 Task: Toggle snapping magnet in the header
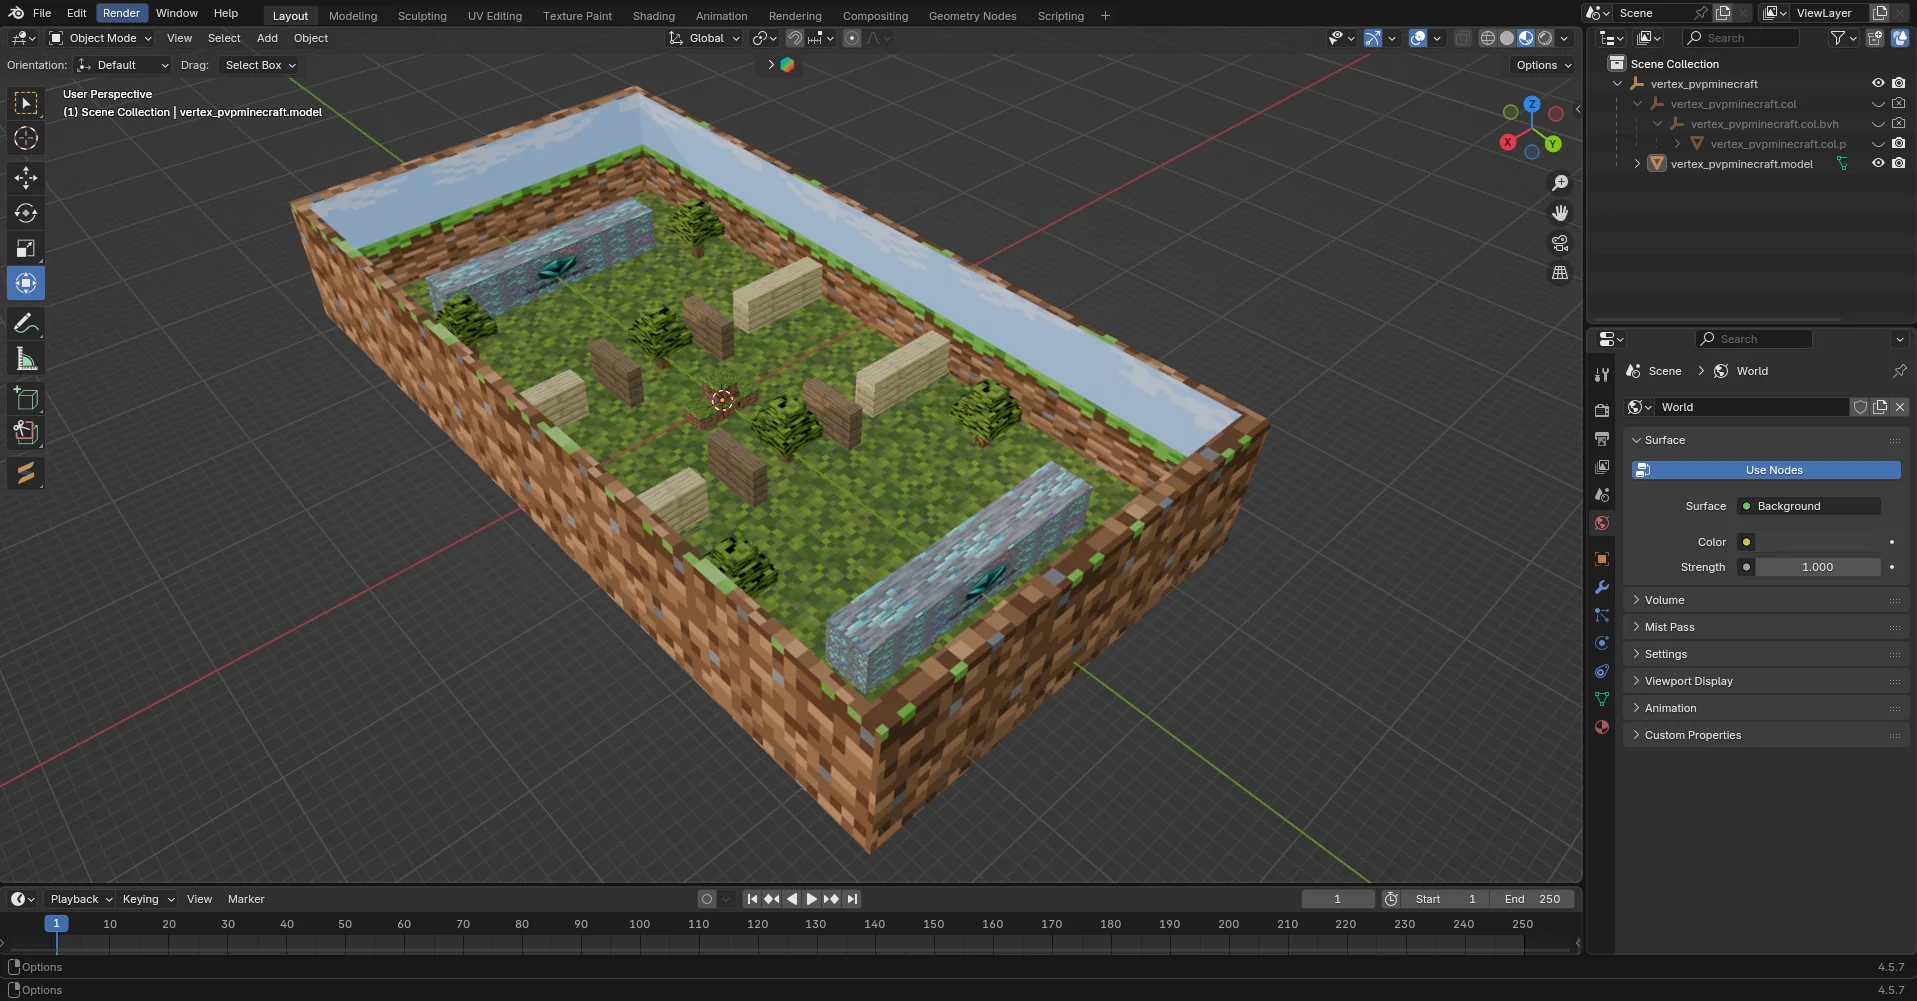pyautogui.click(x=795, y=38)
